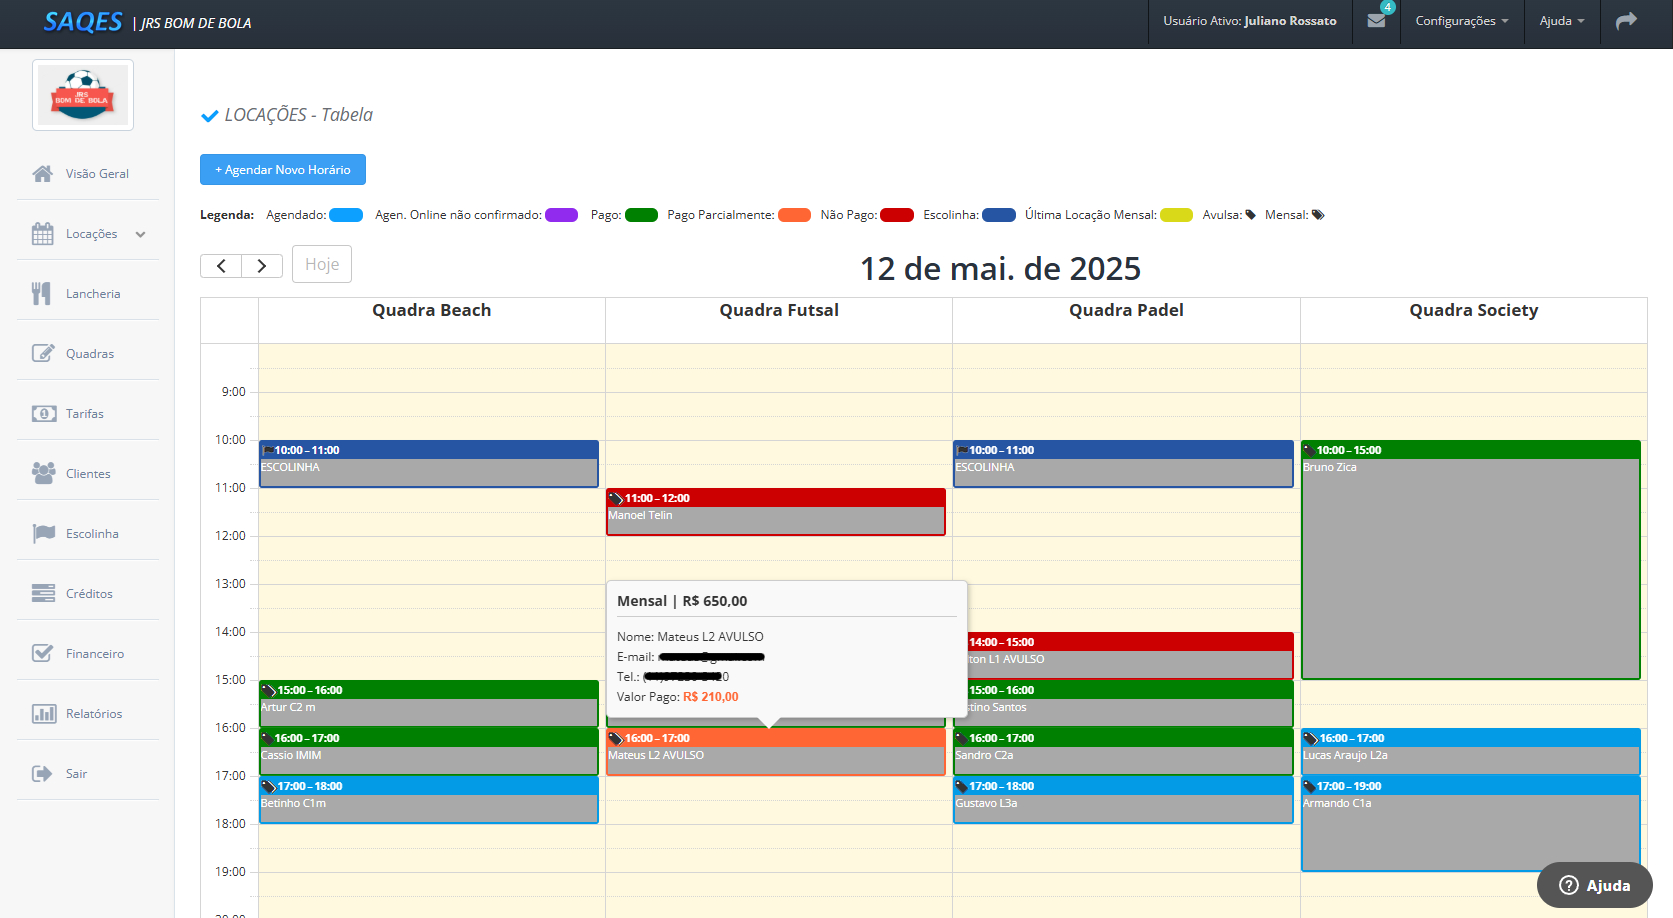This screenshot has height=918, width=1673.
Task: Open the Créditos menu item
Action: pyautogui.click(x=89, y=594)
